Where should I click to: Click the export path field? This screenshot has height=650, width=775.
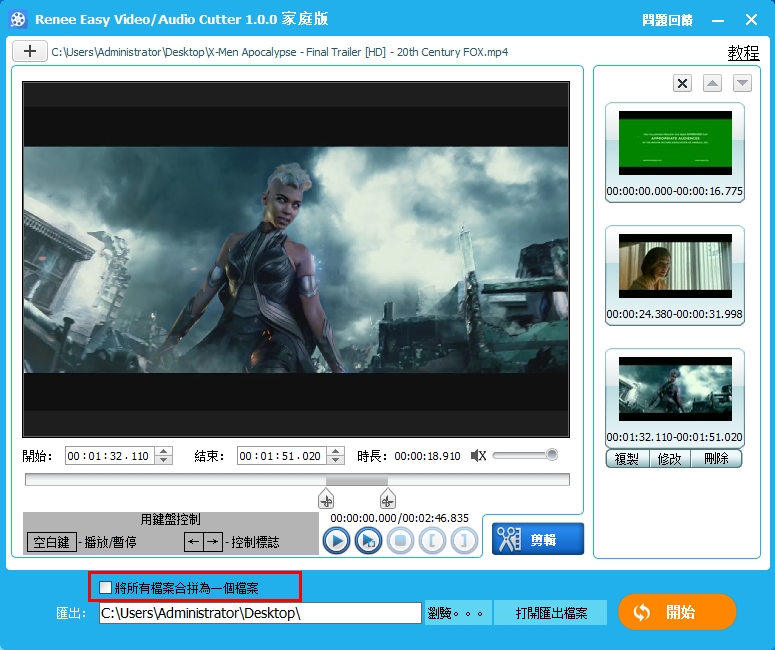[260, 613]
